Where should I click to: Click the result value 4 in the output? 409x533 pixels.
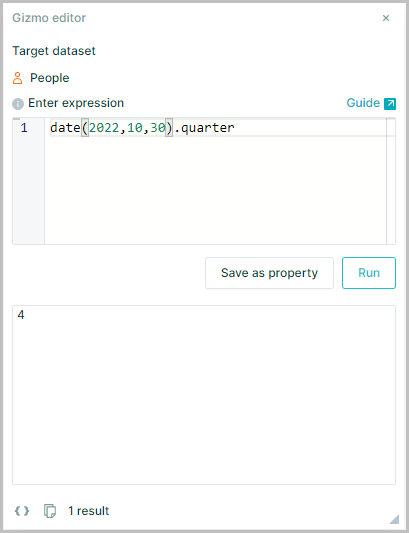coord(21,315)
